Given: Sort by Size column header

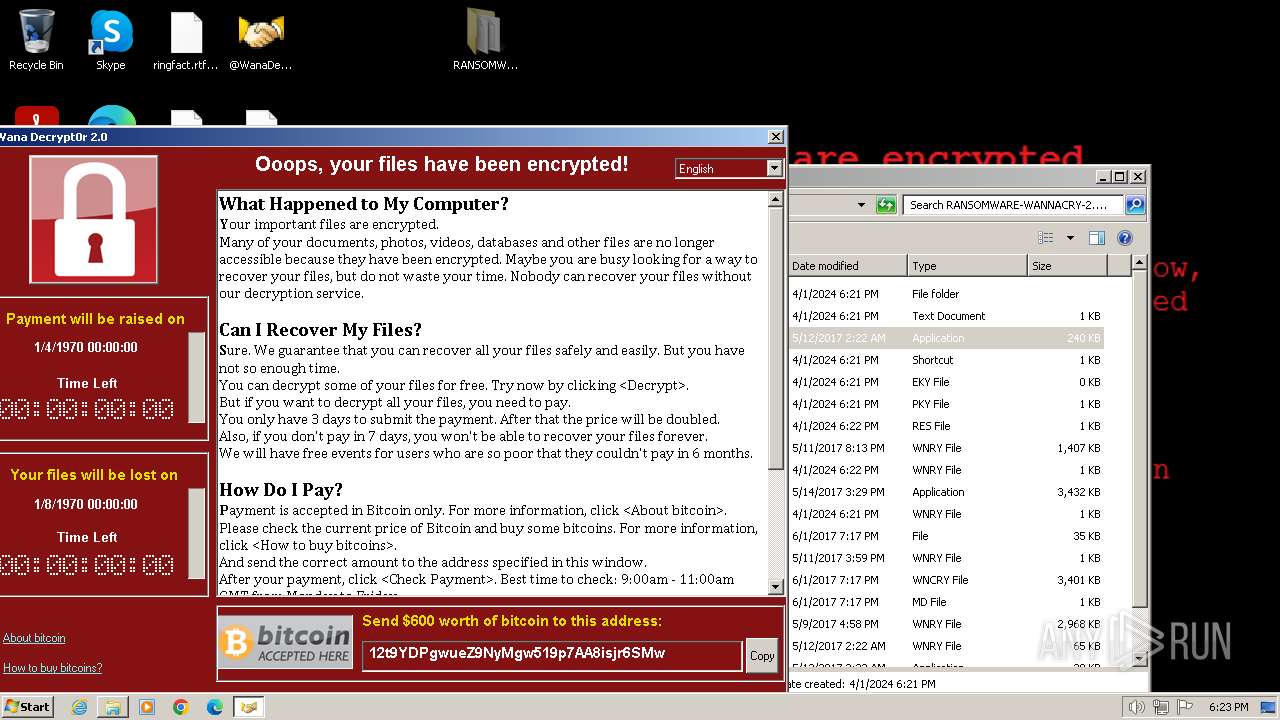Looking at the screenshot, I should click(1067, 266).
